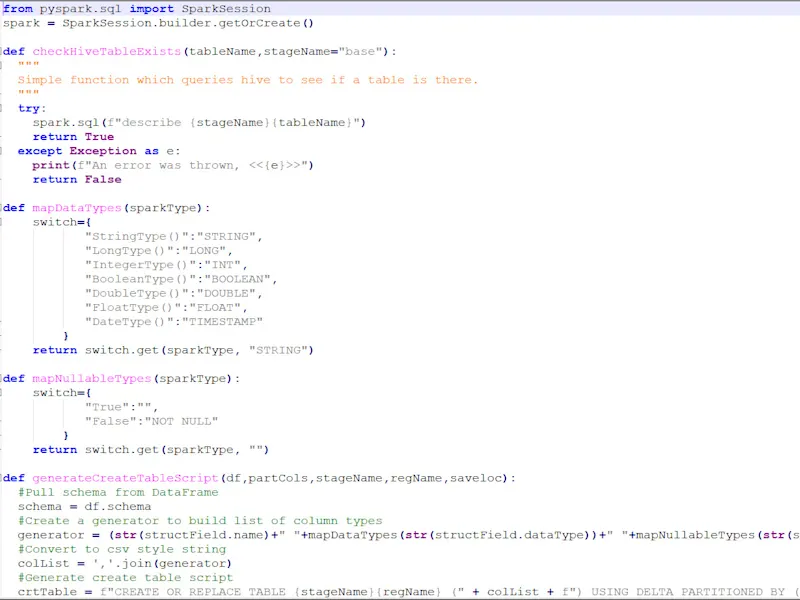800x600 pixels.
Task: Collapse the checkHiveTableExists function fold marker
Action: pos(2,52)
